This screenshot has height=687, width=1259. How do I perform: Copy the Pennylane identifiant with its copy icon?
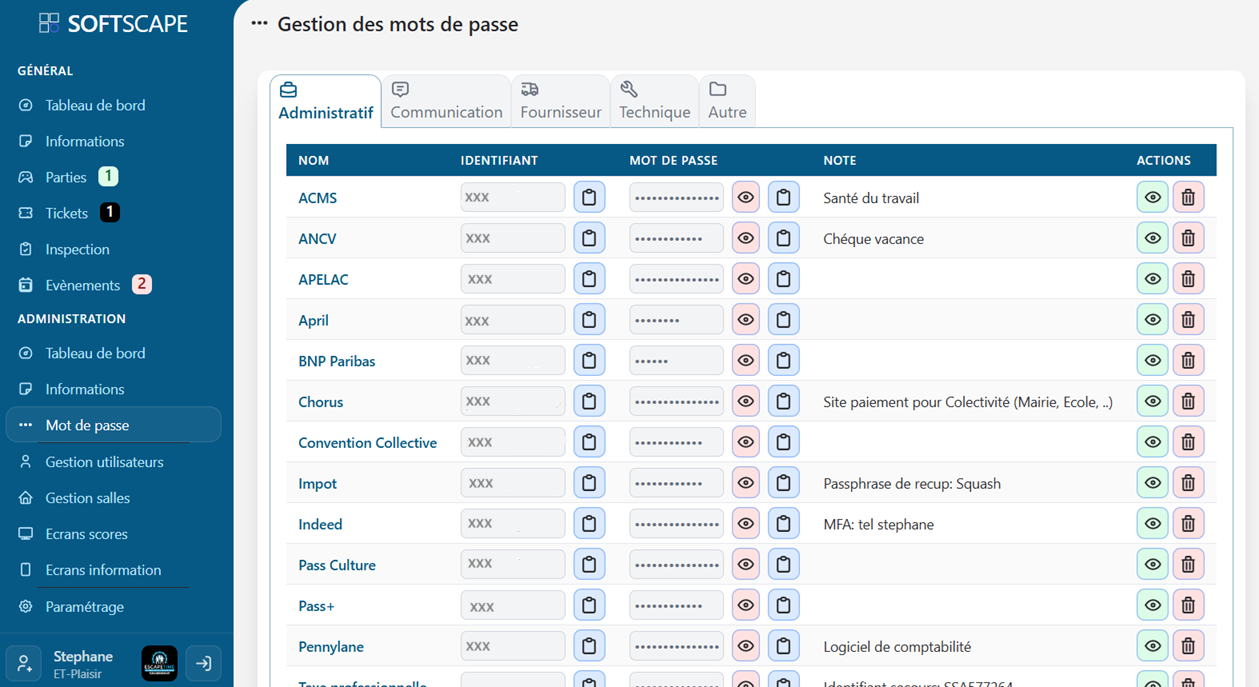589,645
